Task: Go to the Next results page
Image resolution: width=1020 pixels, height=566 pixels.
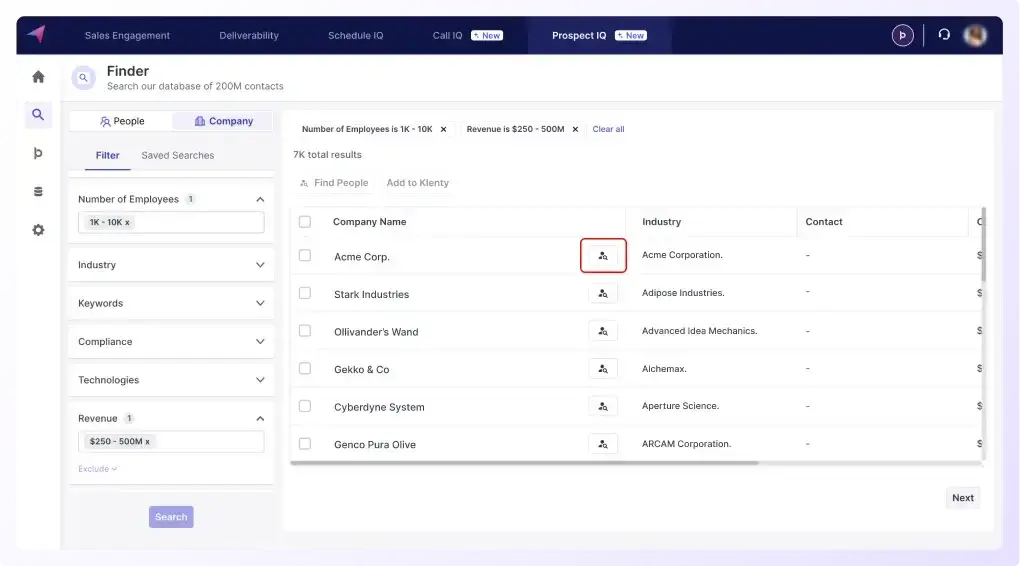Action: [x=963, y=498]
